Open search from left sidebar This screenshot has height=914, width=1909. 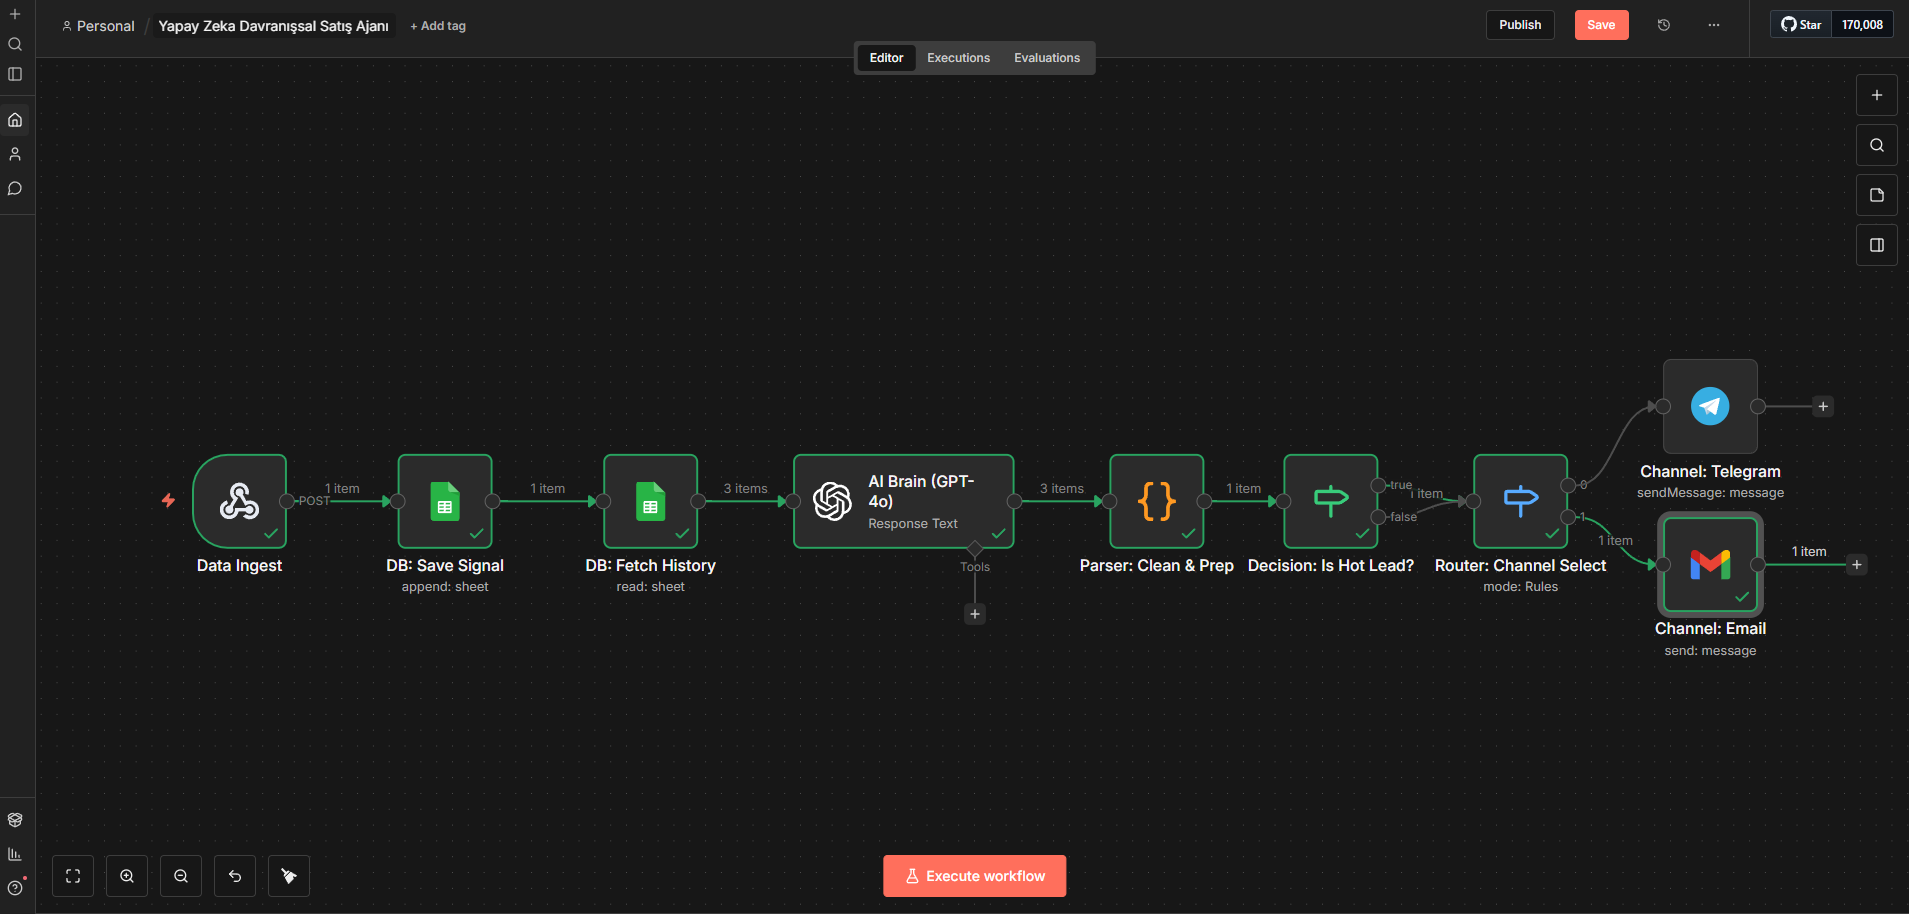coord(15,44)
